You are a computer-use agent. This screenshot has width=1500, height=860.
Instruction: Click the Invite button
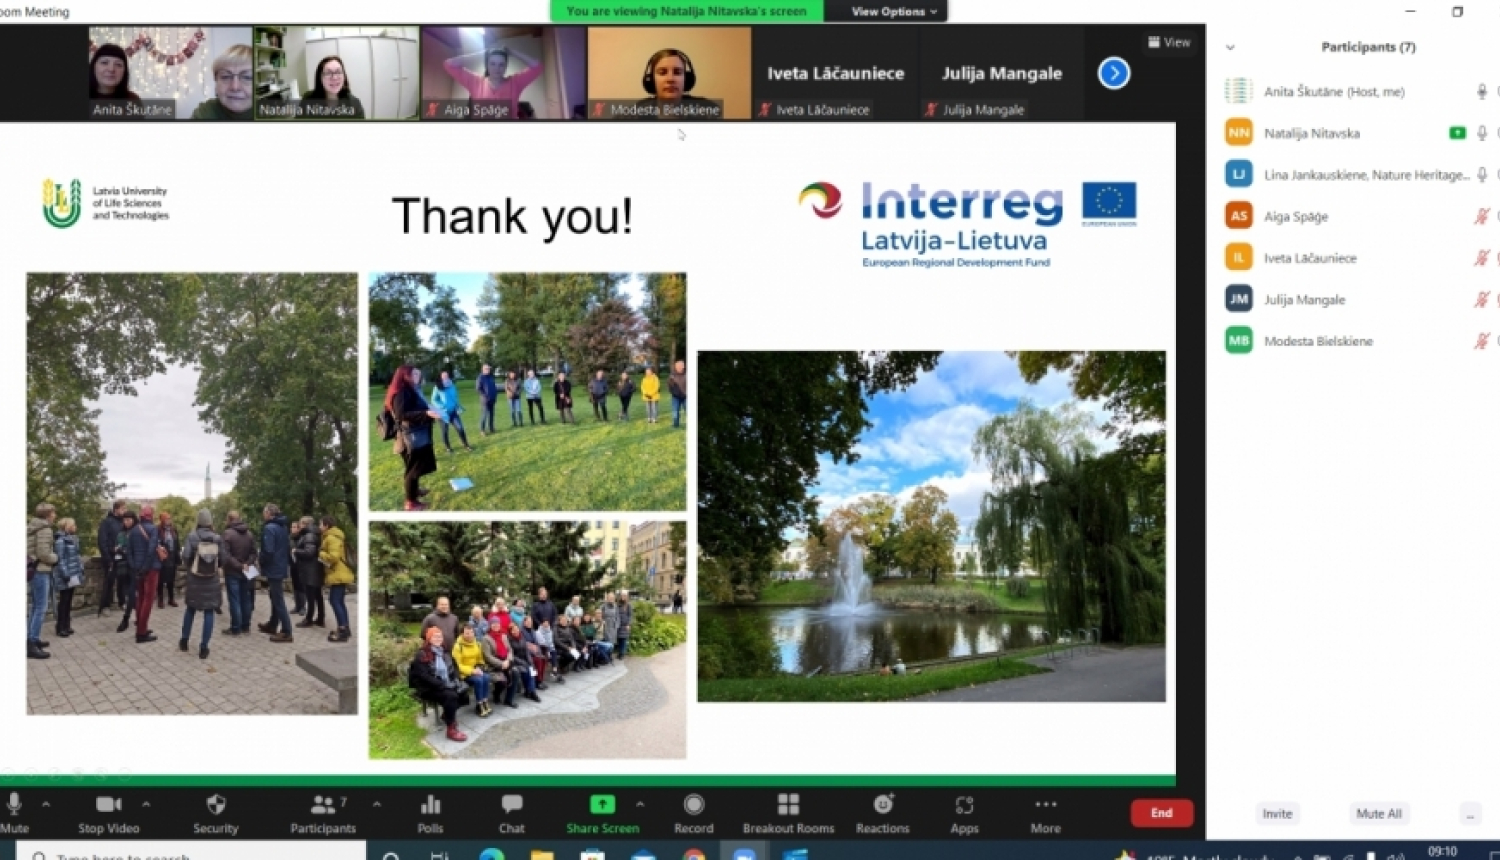pos(1277,814)
